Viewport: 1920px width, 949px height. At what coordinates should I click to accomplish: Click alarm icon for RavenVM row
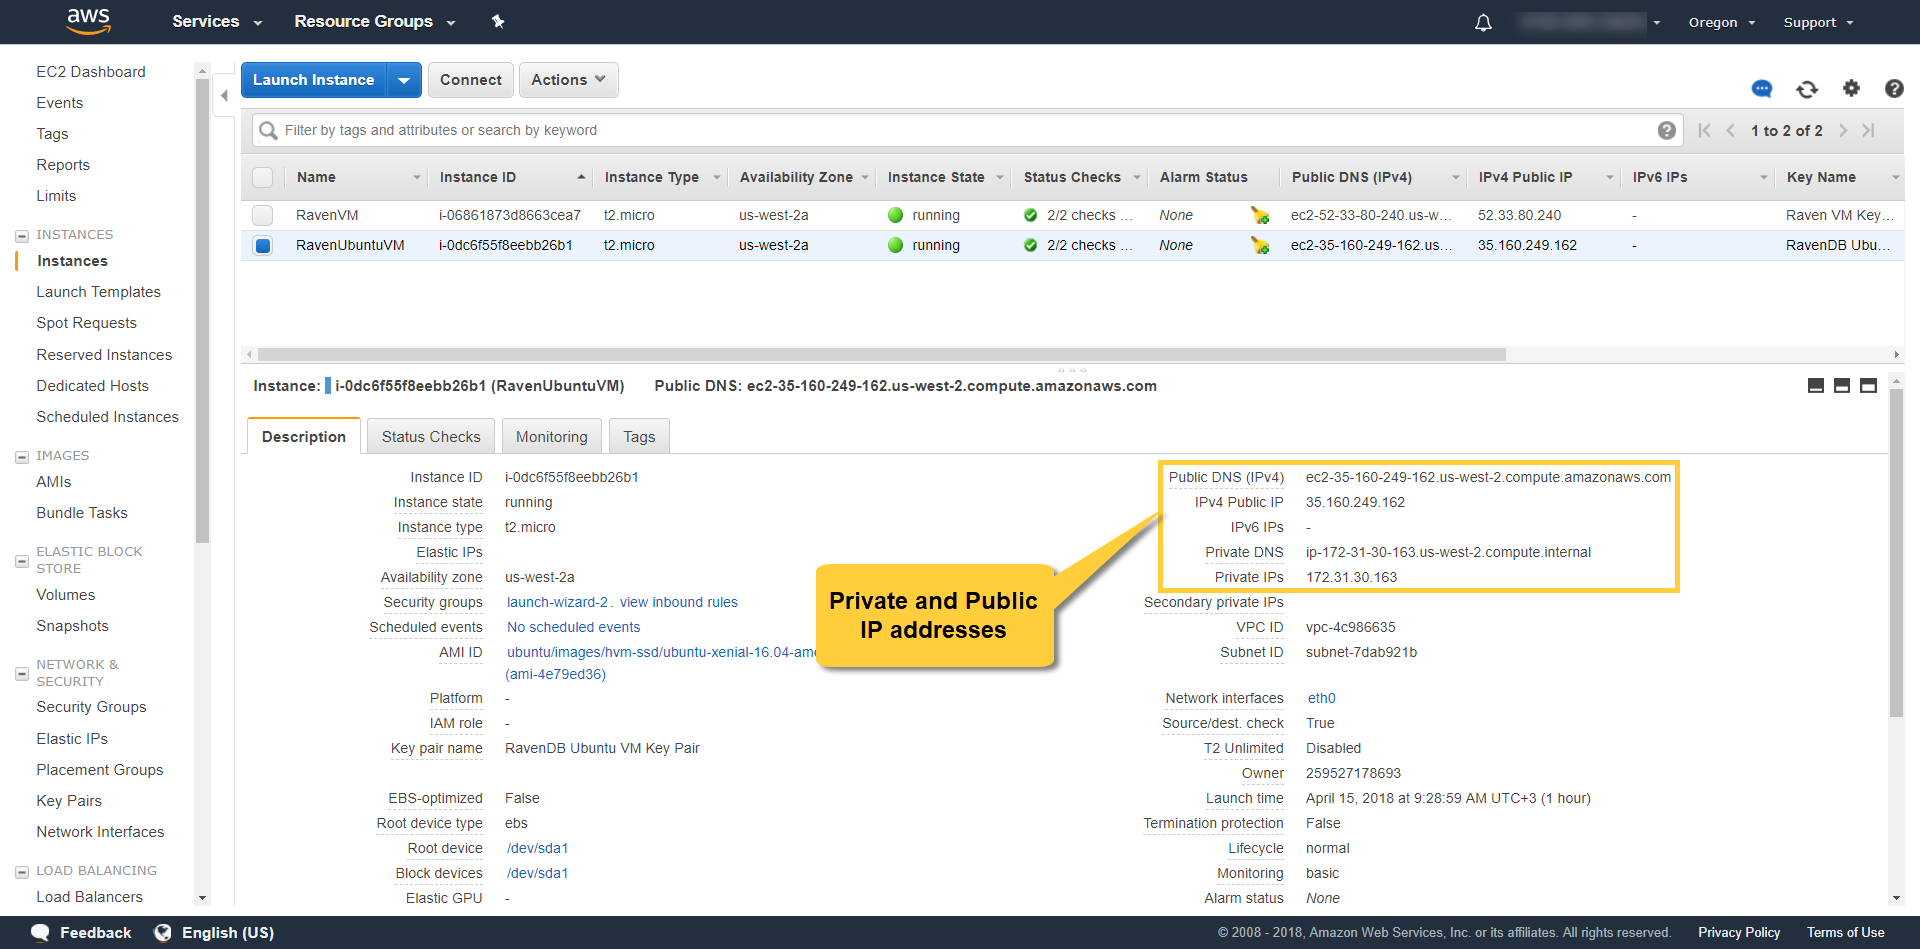click(1260, 215)
